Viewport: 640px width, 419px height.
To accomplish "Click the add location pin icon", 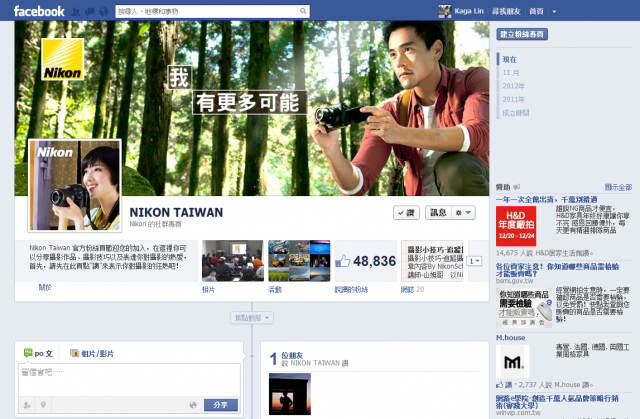I will 43,405.
